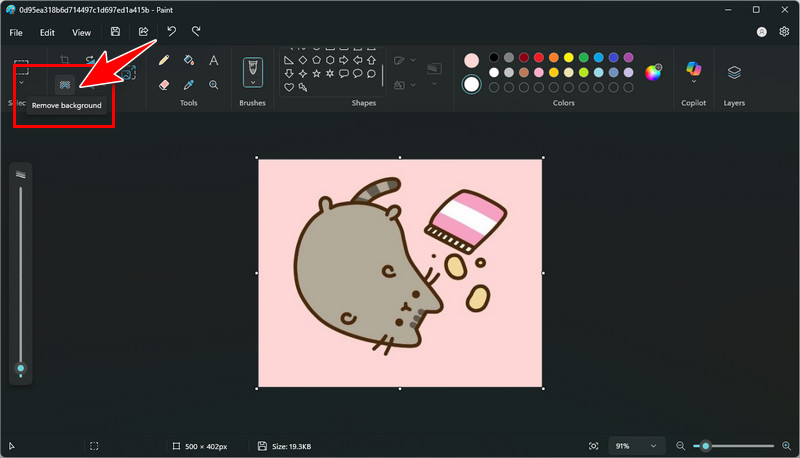Click the Remove background tool icon
Screen dimensions: 800x458
click(65, 85)
